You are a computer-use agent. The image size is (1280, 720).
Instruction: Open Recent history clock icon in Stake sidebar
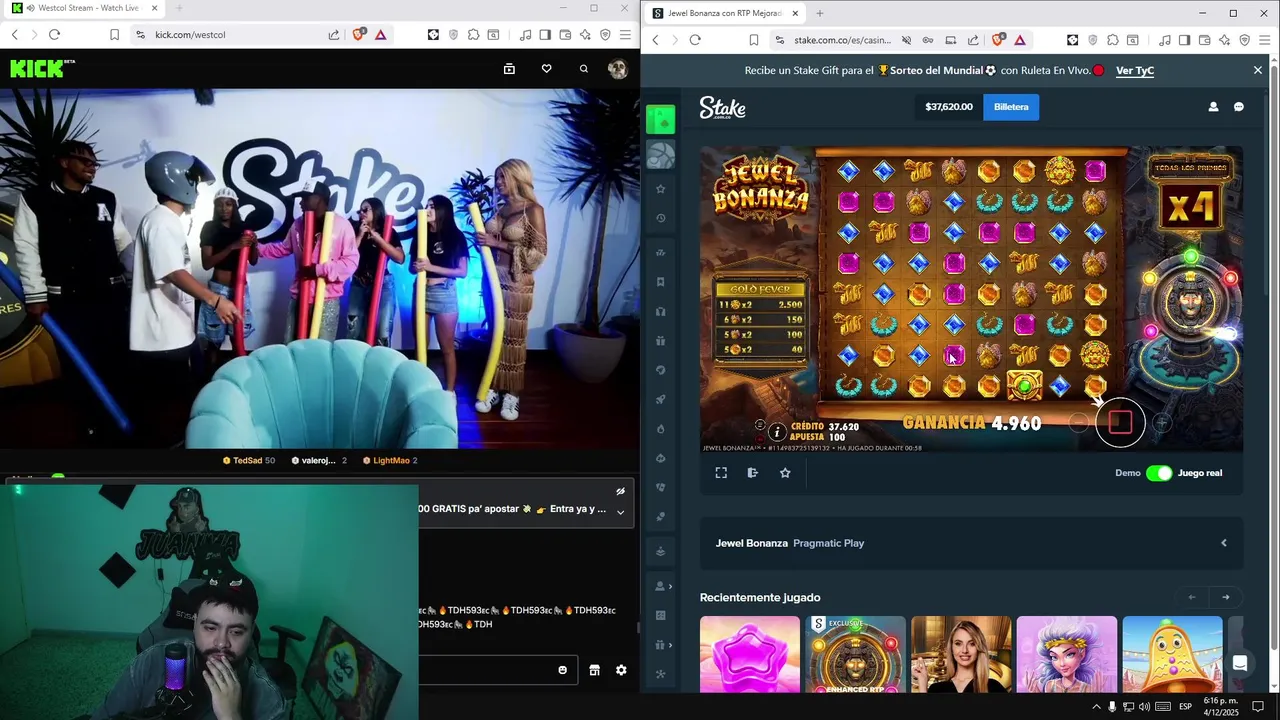[x=660, y=218]
